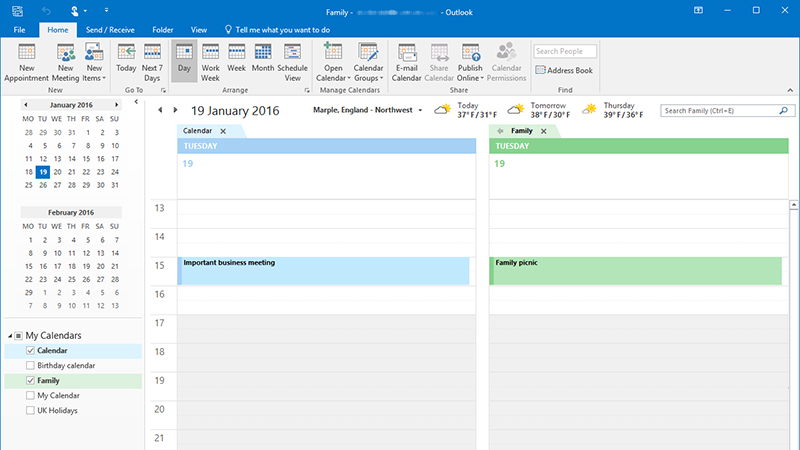The image size is (800, 450).
Task: Create a New Appointment
Action: [26, 62]
